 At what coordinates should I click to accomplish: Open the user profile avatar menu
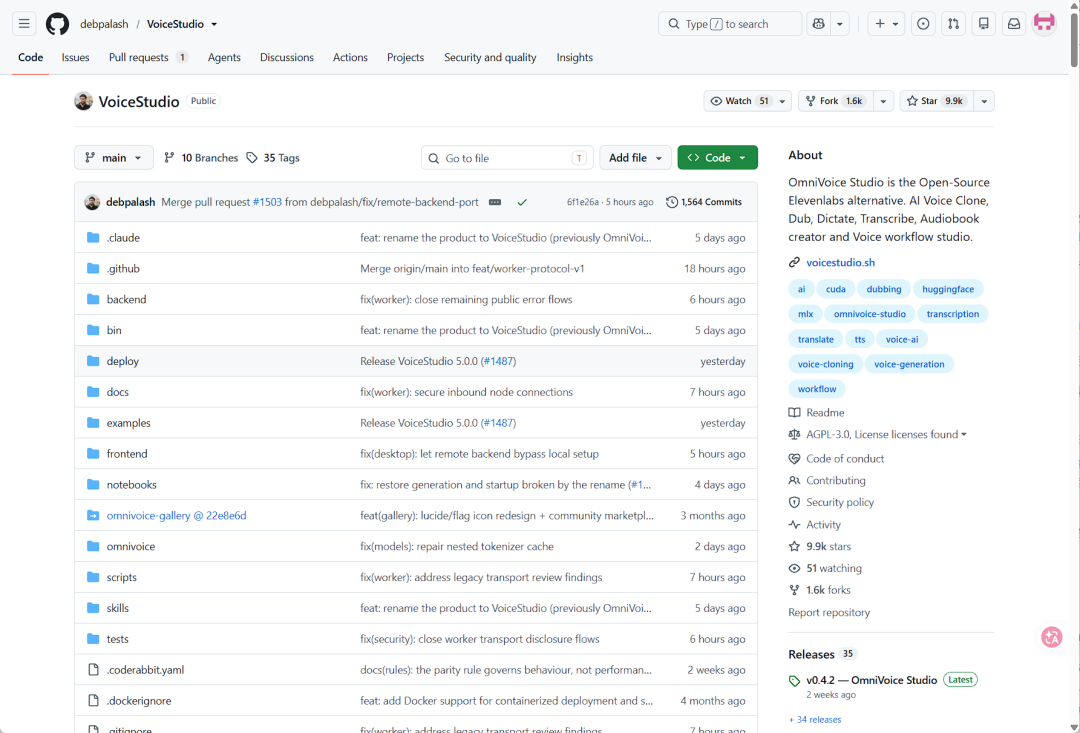tap(1044, 24)
